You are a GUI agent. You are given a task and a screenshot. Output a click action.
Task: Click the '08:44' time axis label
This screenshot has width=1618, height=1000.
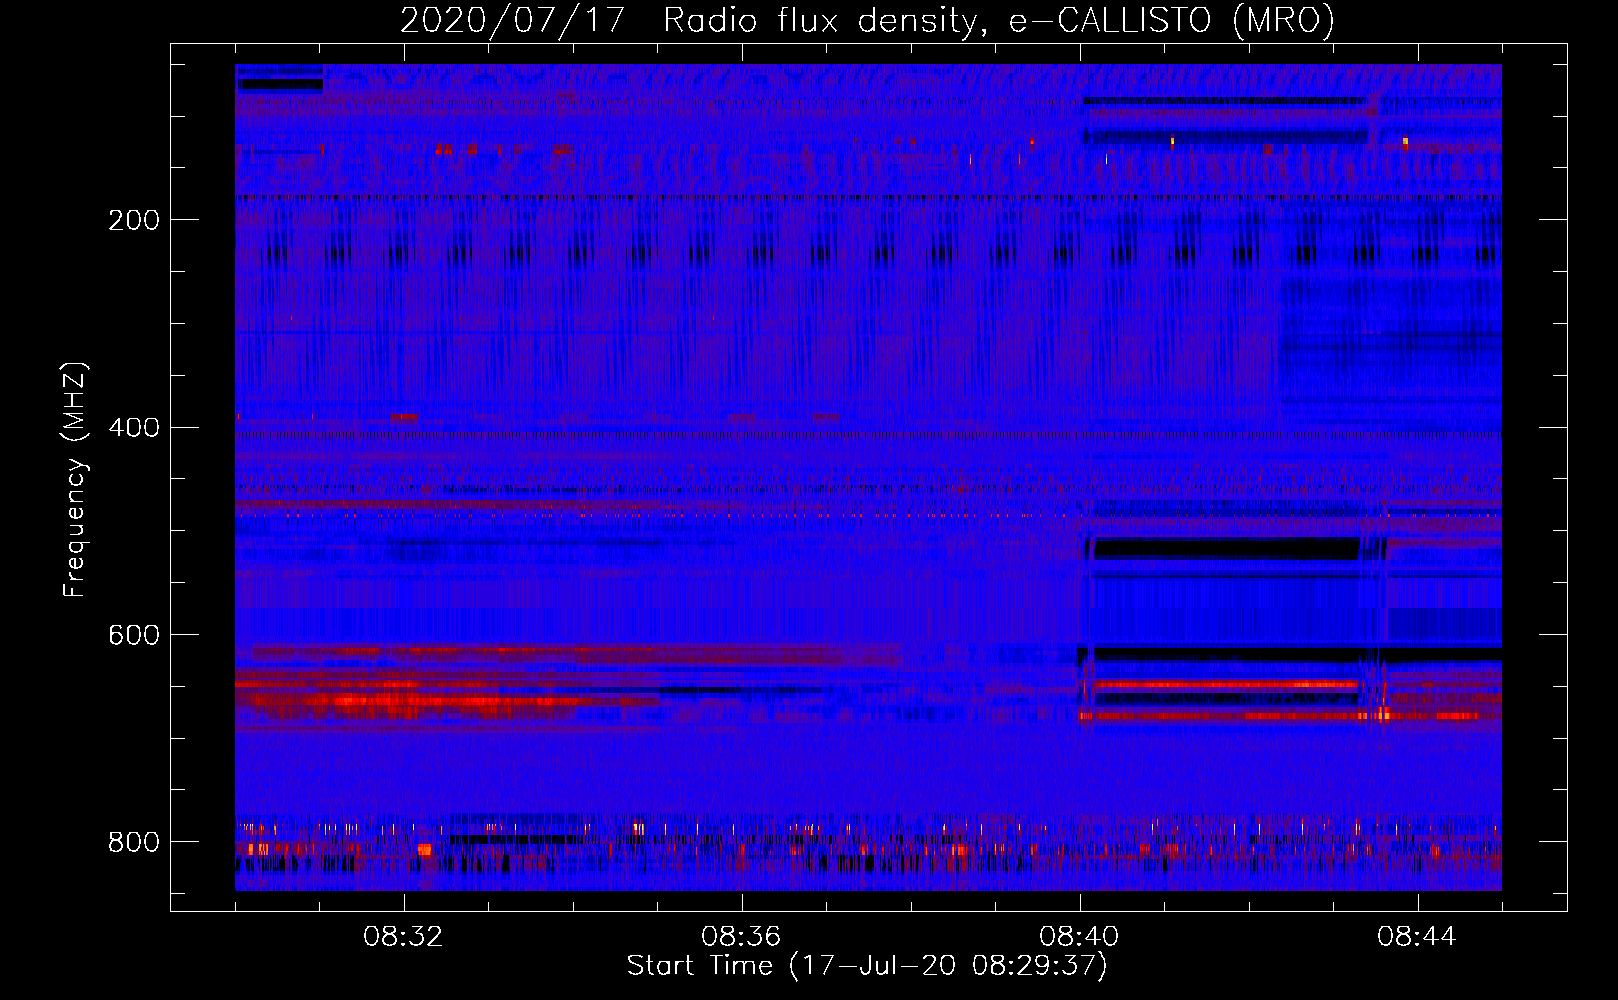(1417, 937)
